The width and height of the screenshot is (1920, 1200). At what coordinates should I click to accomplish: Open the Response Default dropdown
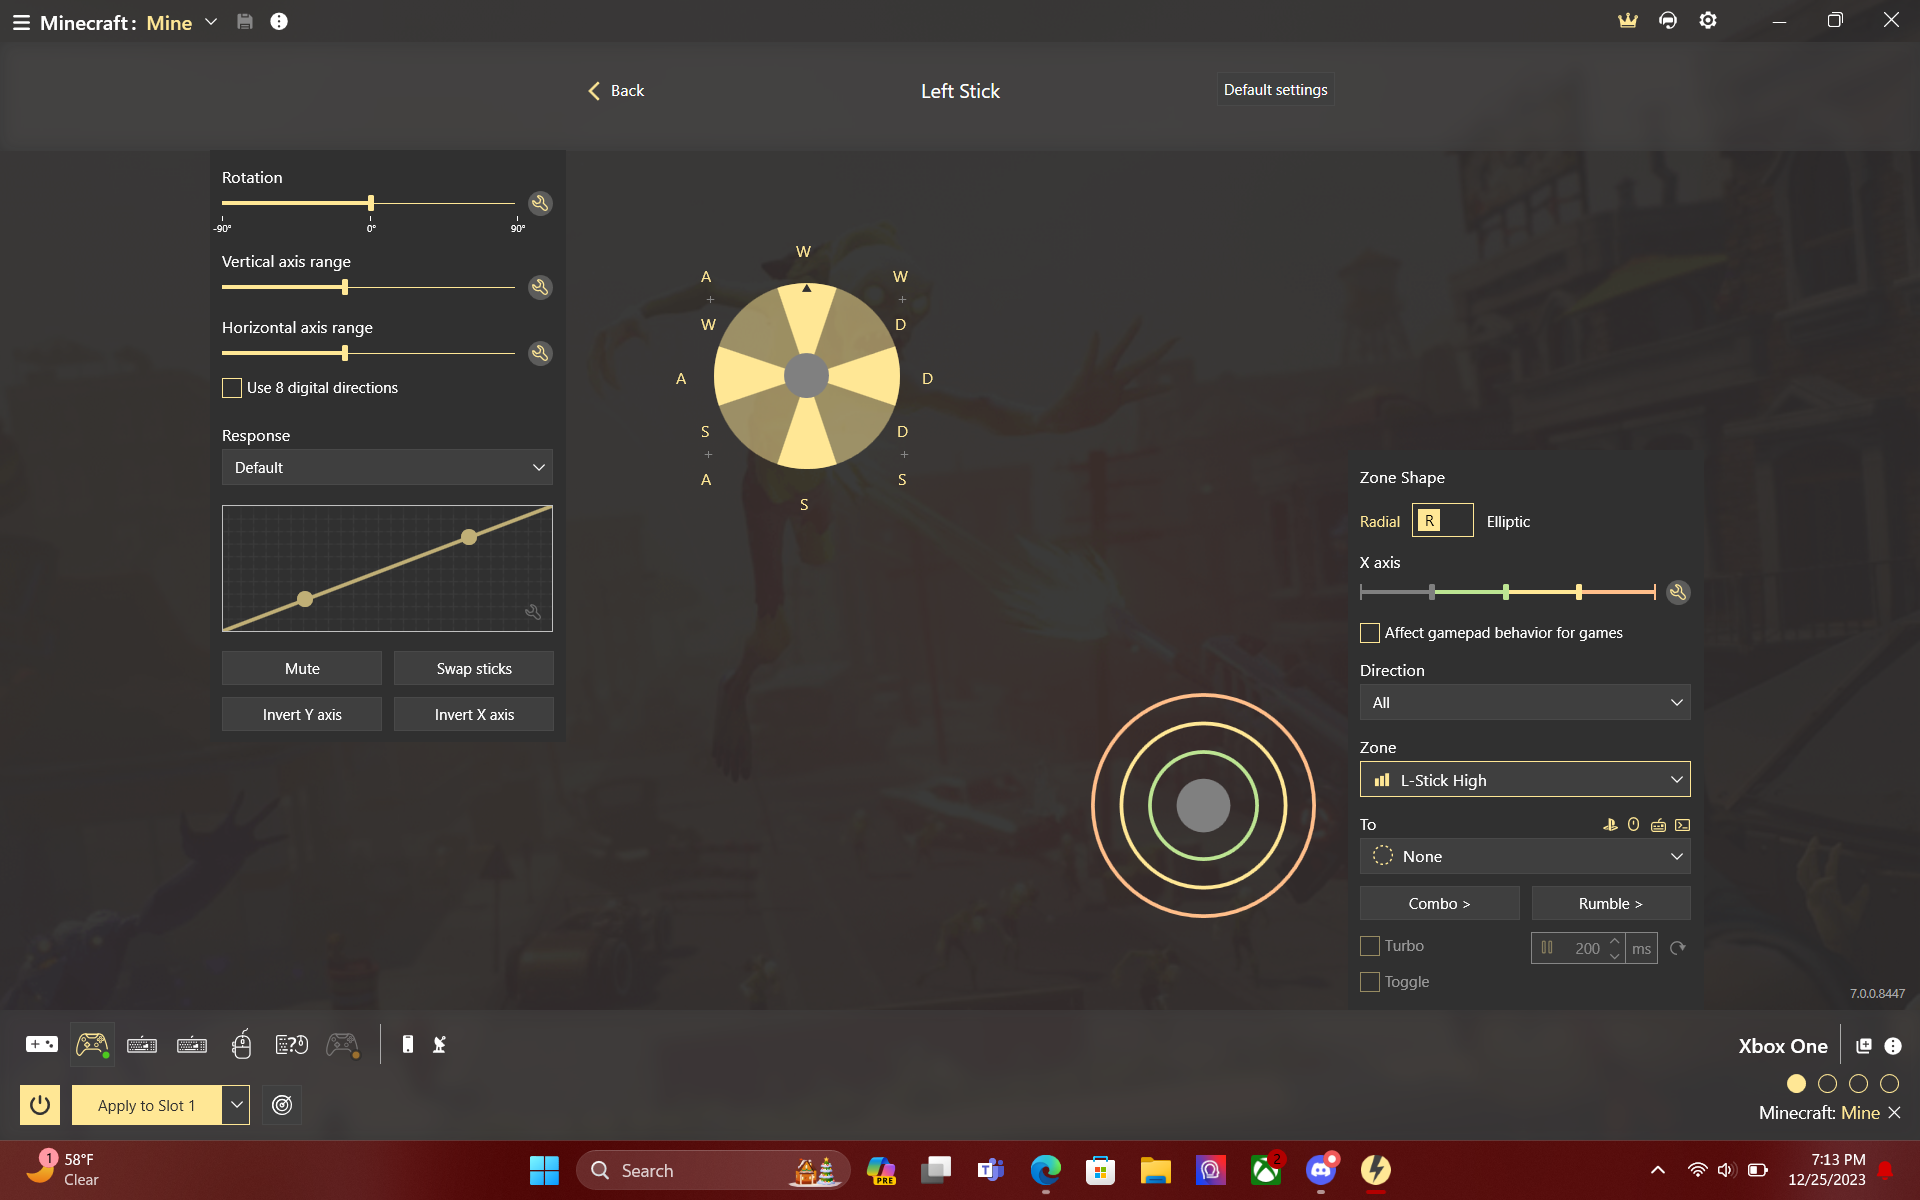[x=387, y=468]
